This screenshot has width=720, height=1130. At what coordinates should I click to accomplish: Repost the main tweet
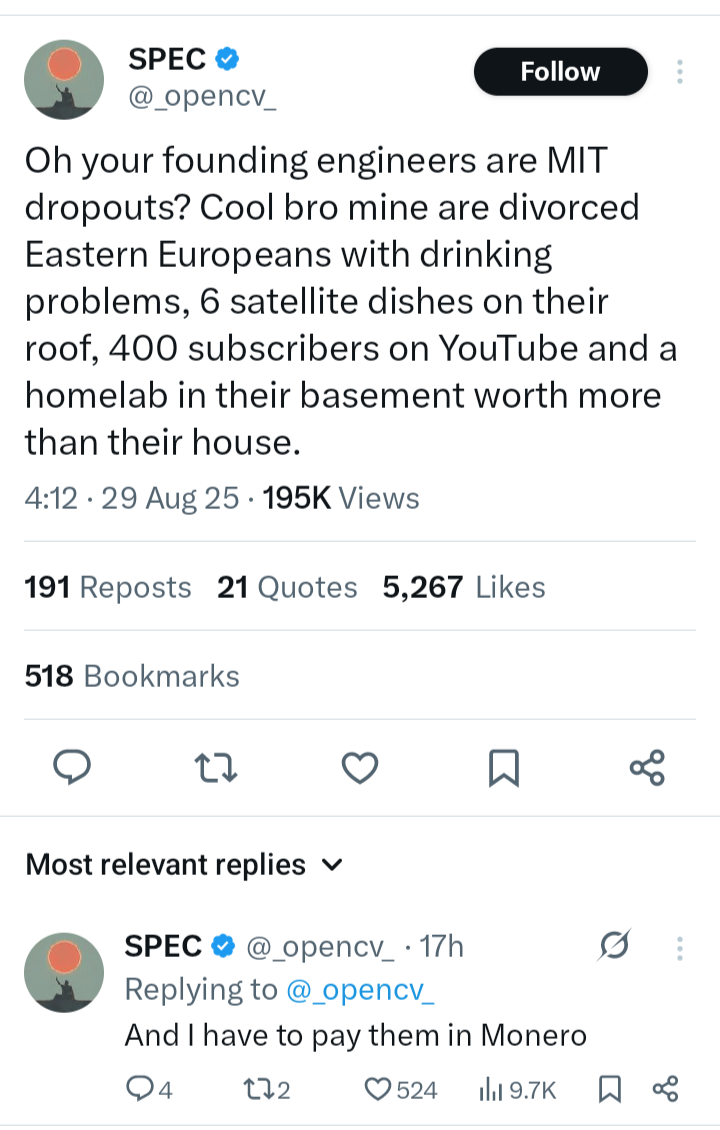[x=216, y=767]
